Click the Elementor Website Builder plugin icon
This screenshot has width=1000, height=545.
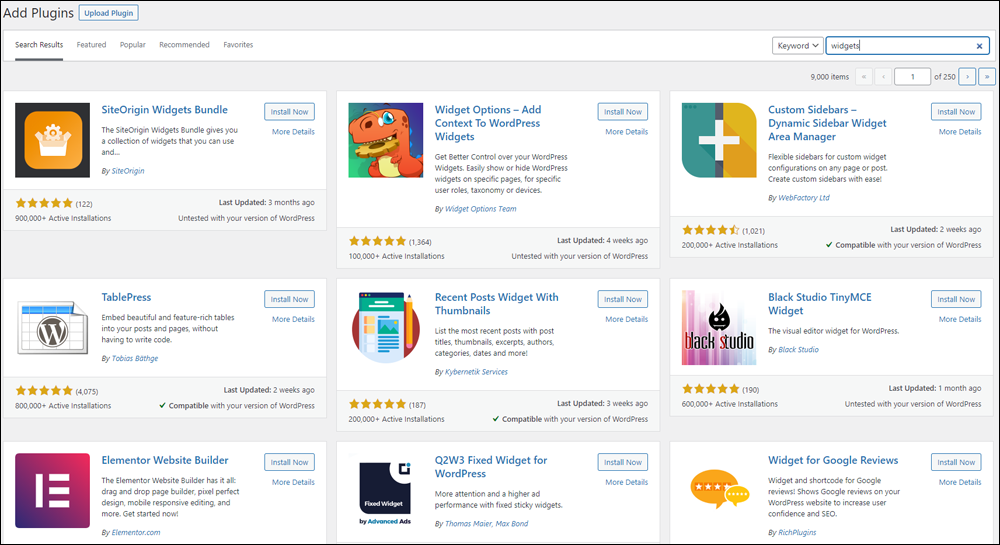52,491
